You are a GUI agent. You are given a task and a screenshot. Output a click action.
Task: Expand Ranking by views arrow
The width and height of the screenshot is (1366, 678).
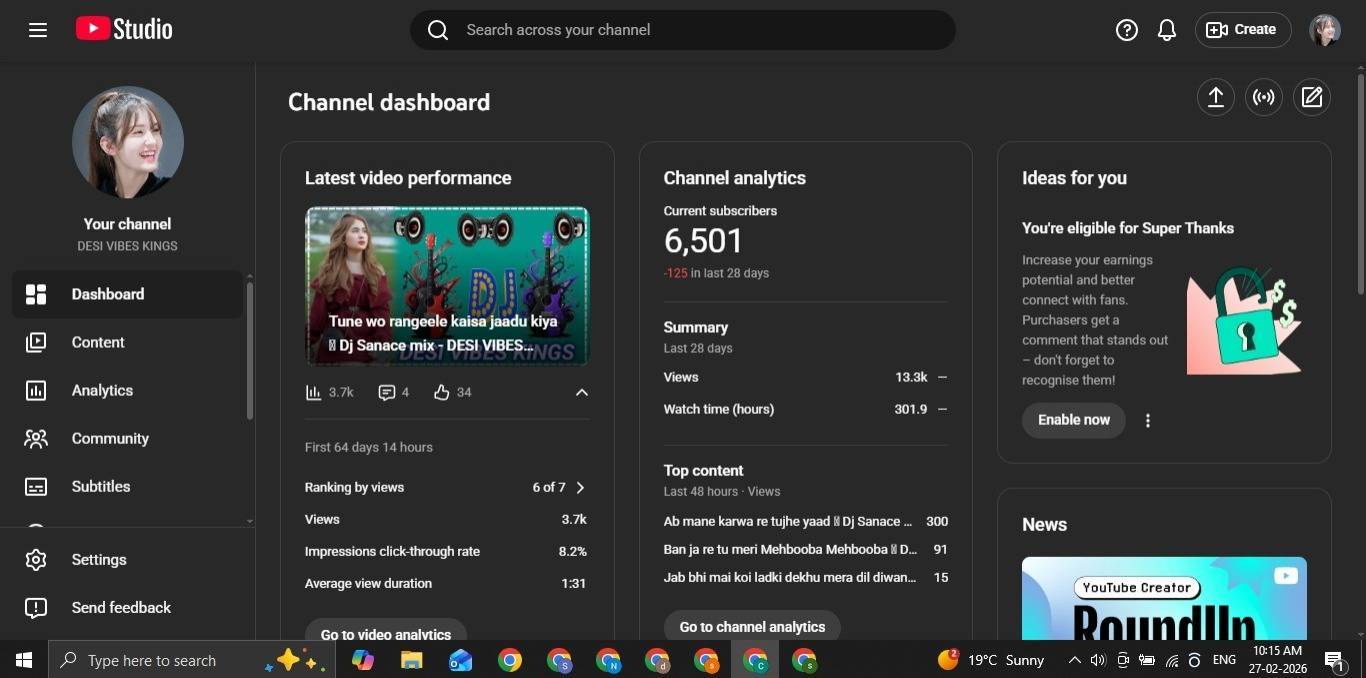[x=580, y=488]
